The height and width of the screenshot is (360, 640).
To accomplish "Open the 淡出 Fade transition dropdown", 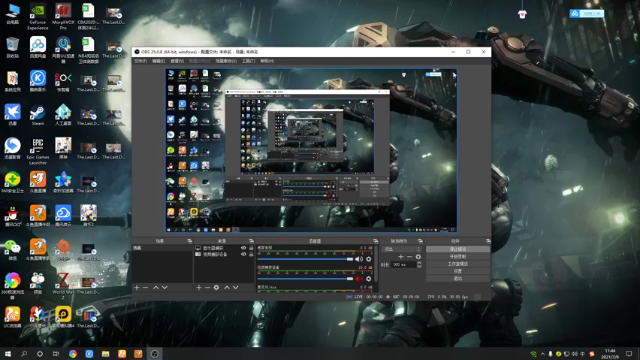I will [401, 249].
